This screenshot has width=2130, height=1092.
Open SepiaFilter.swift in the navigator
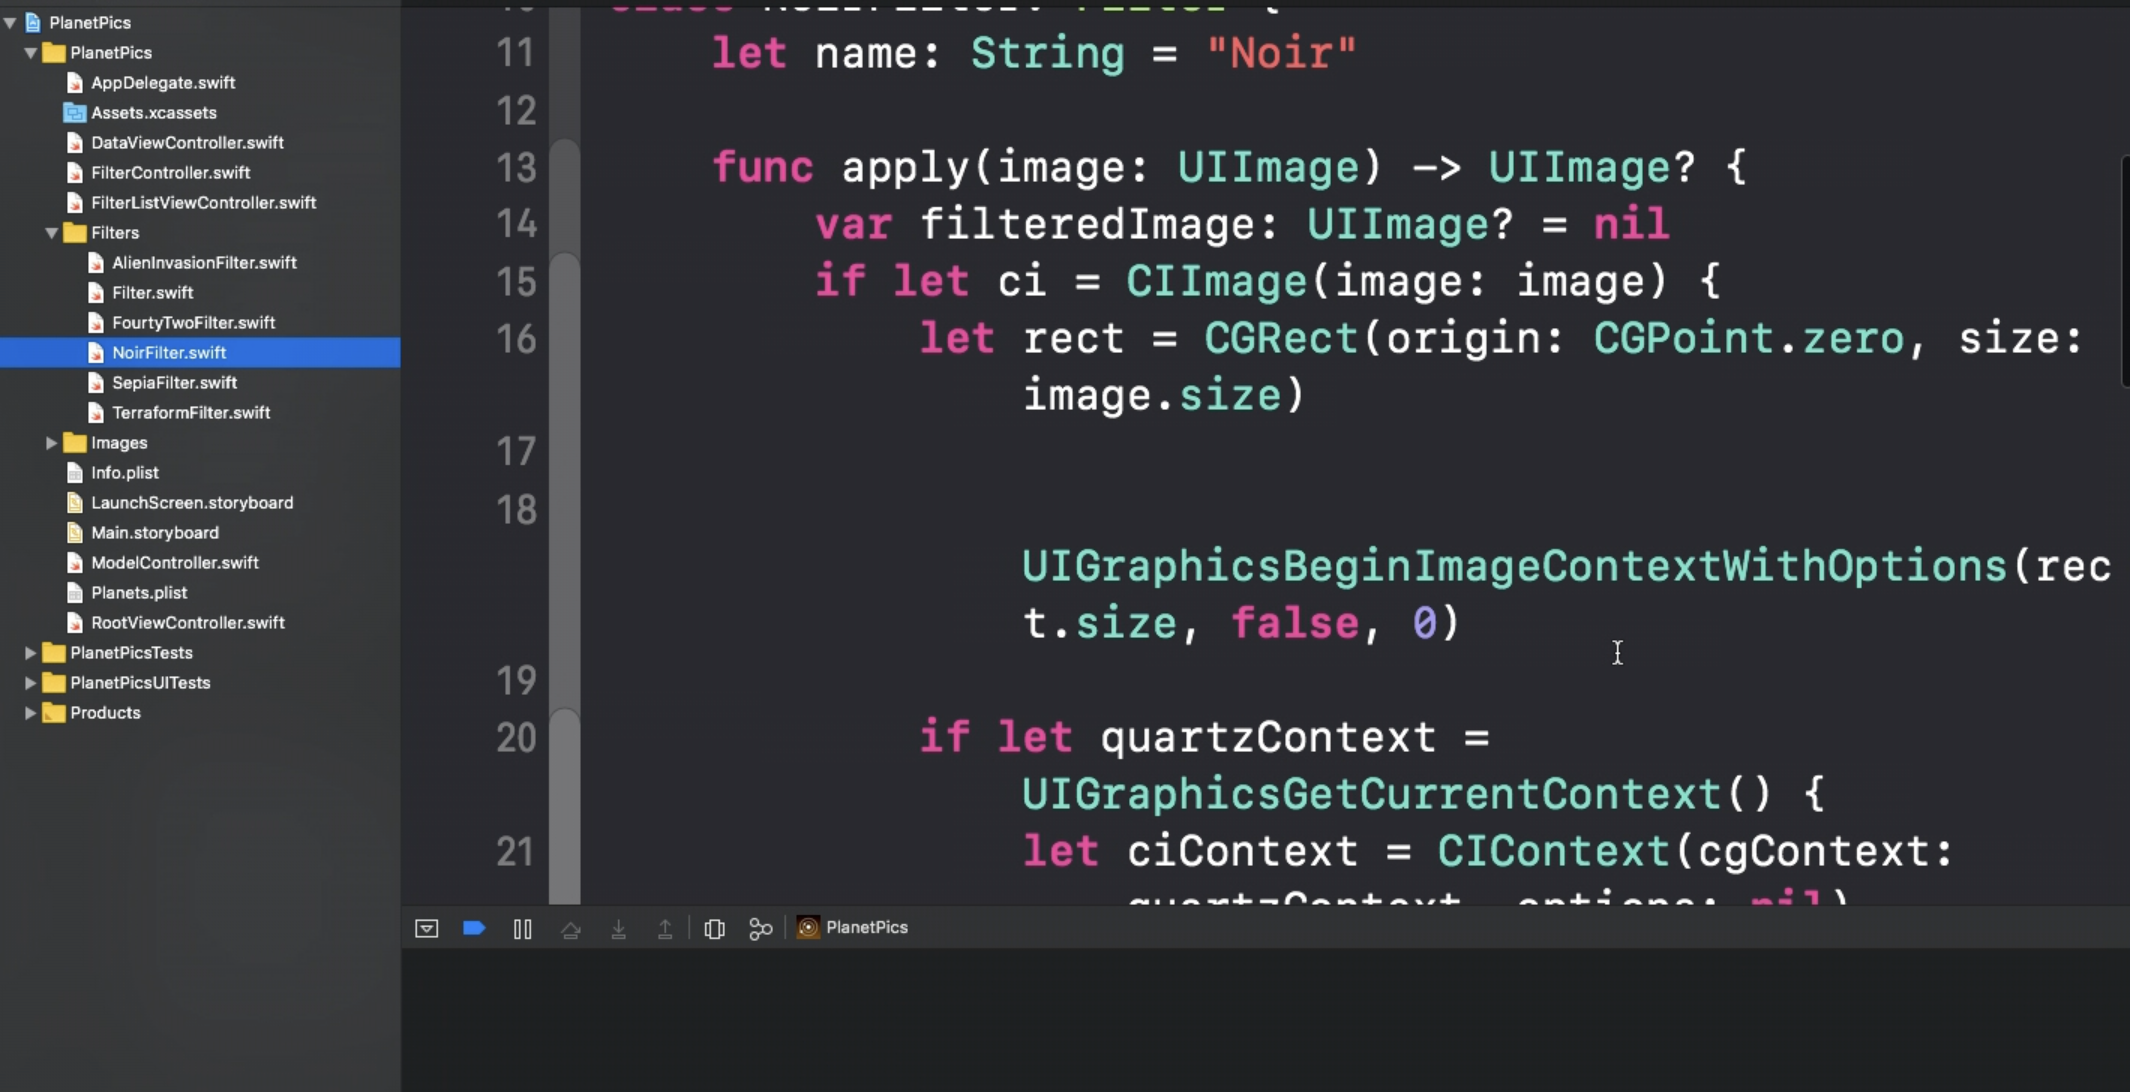[x=174, y=382]
